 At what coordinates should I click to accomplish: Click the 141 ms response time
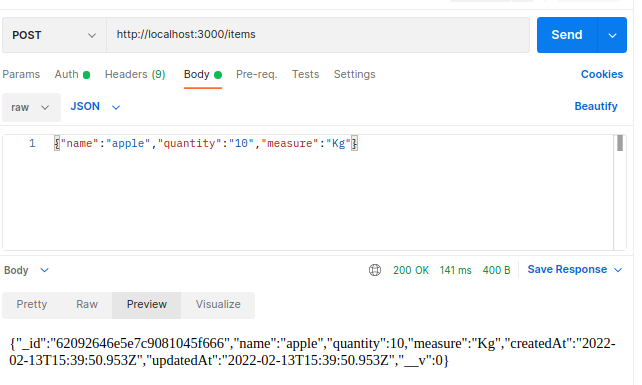[x=455, y=270]
